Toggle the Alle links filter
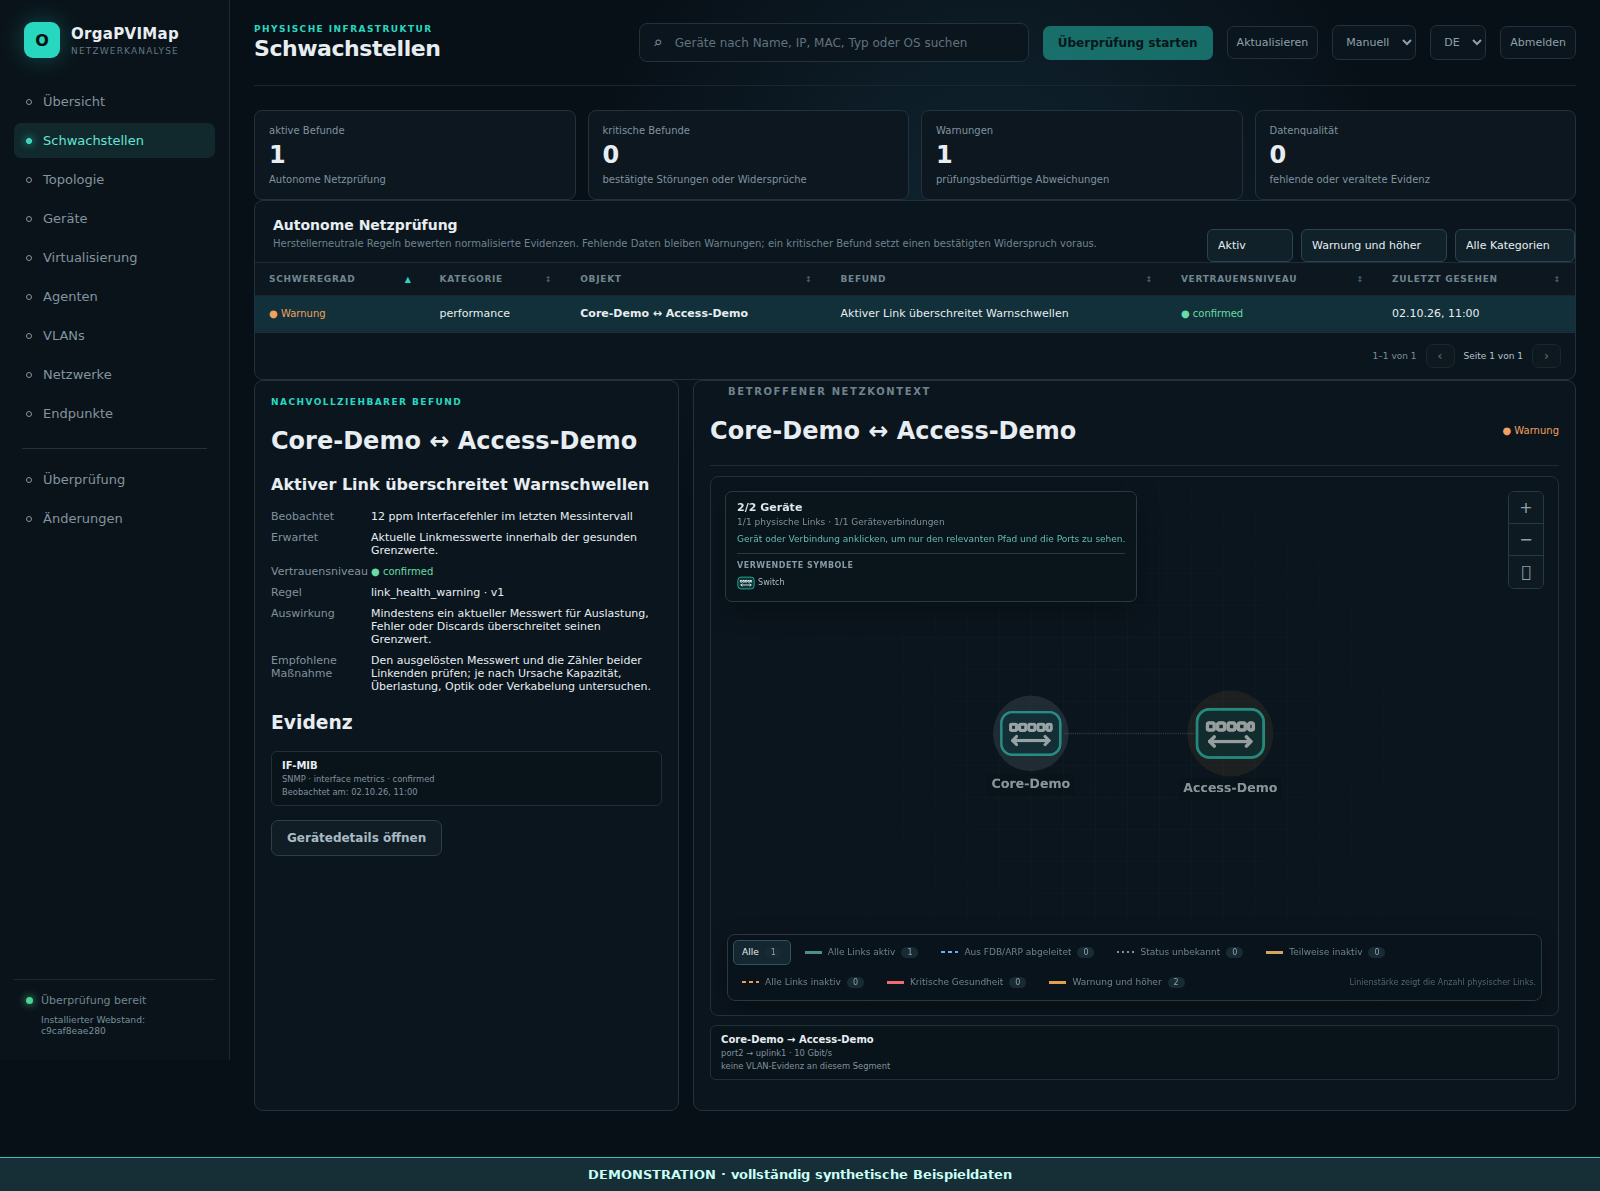Screen dimensions: 1600x1191 pyautogui.click(x=762, y=952)
